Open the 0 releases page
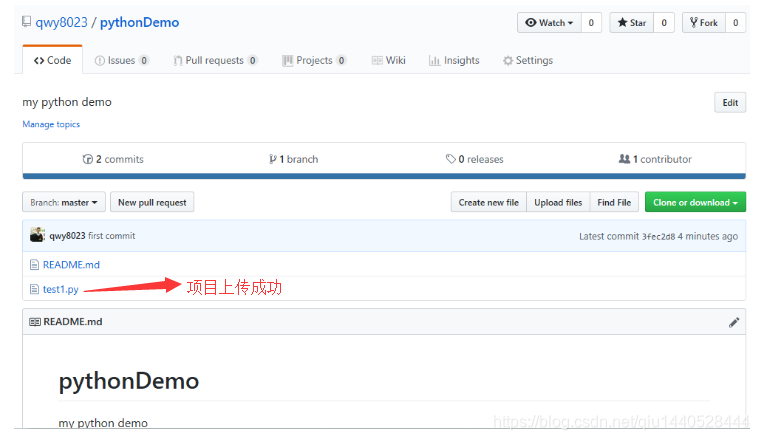Screen dimensions: 759x440 click(x=475, y=159)
